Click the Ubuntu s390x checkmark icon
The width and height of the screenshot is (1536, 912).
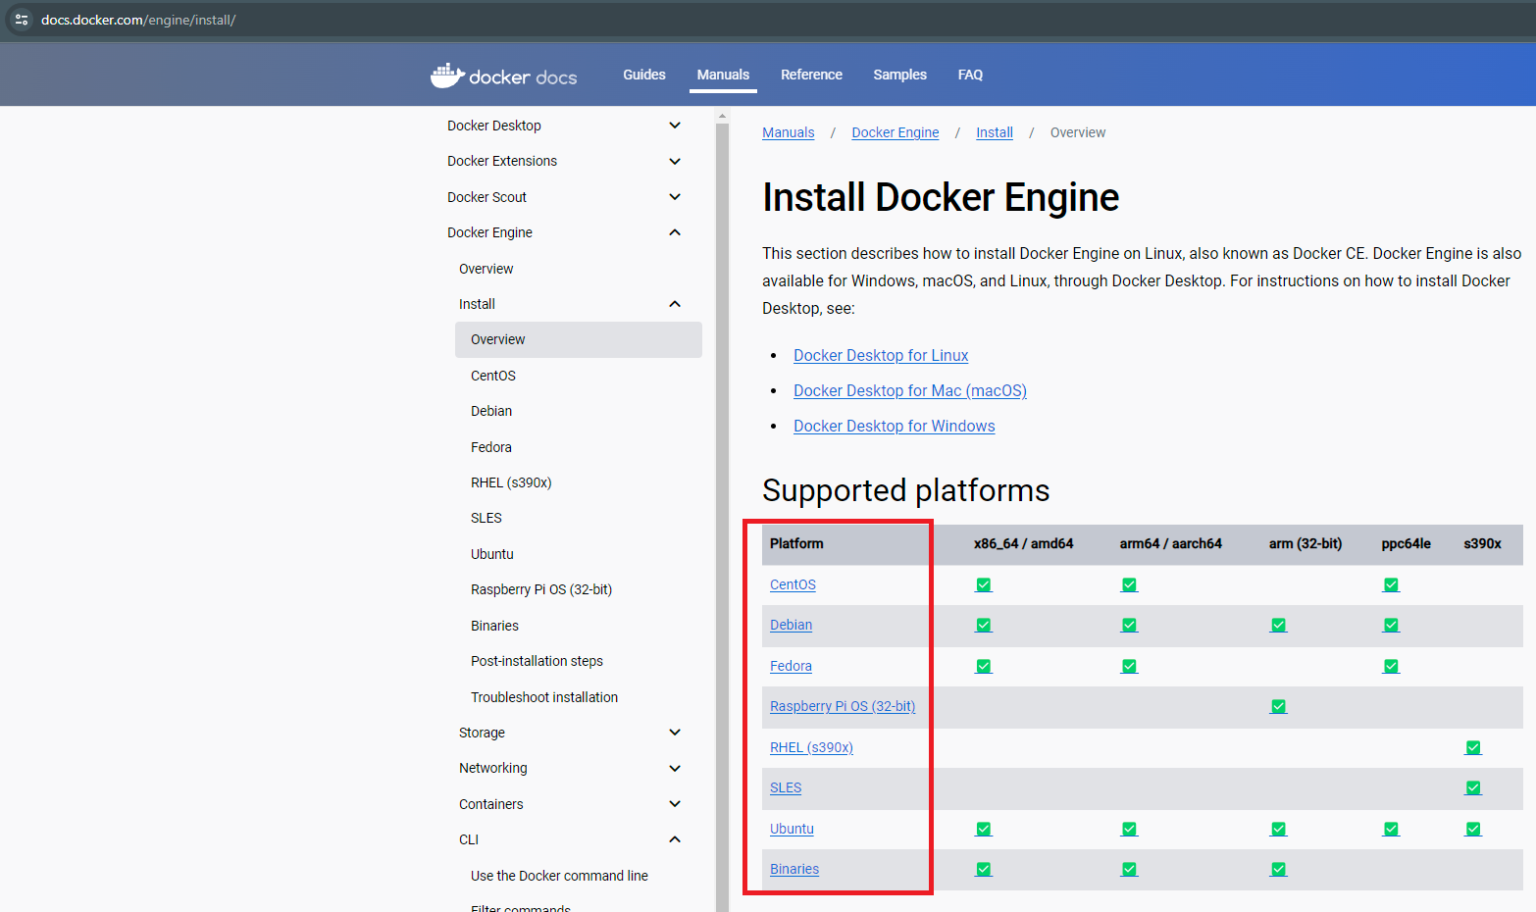[x=1472, y=828]
